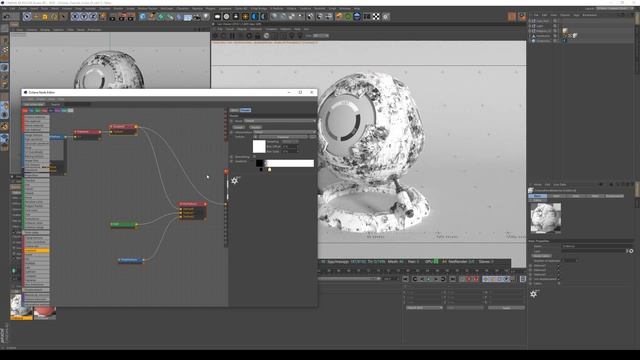Select the white gradient knot
640x360 pixels.
click(269, 169)
